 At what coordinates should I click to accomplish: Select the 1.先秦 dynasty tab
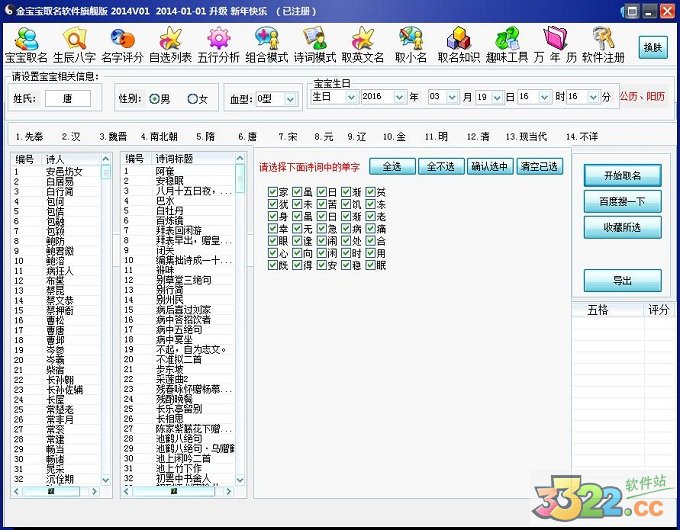29,137
